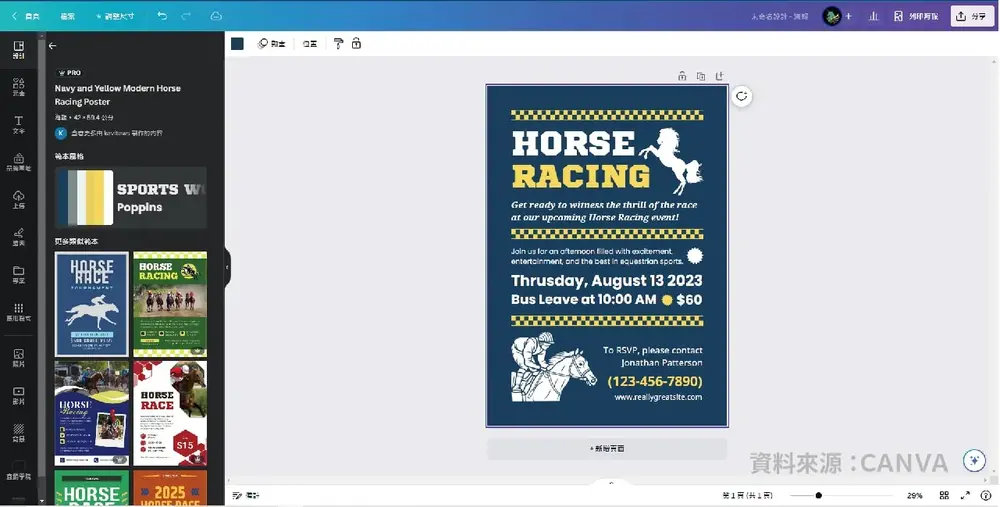Open the analytics bar chart icon
The image size is (1000, 507).
pyautogui.click(x=873, y=16)
